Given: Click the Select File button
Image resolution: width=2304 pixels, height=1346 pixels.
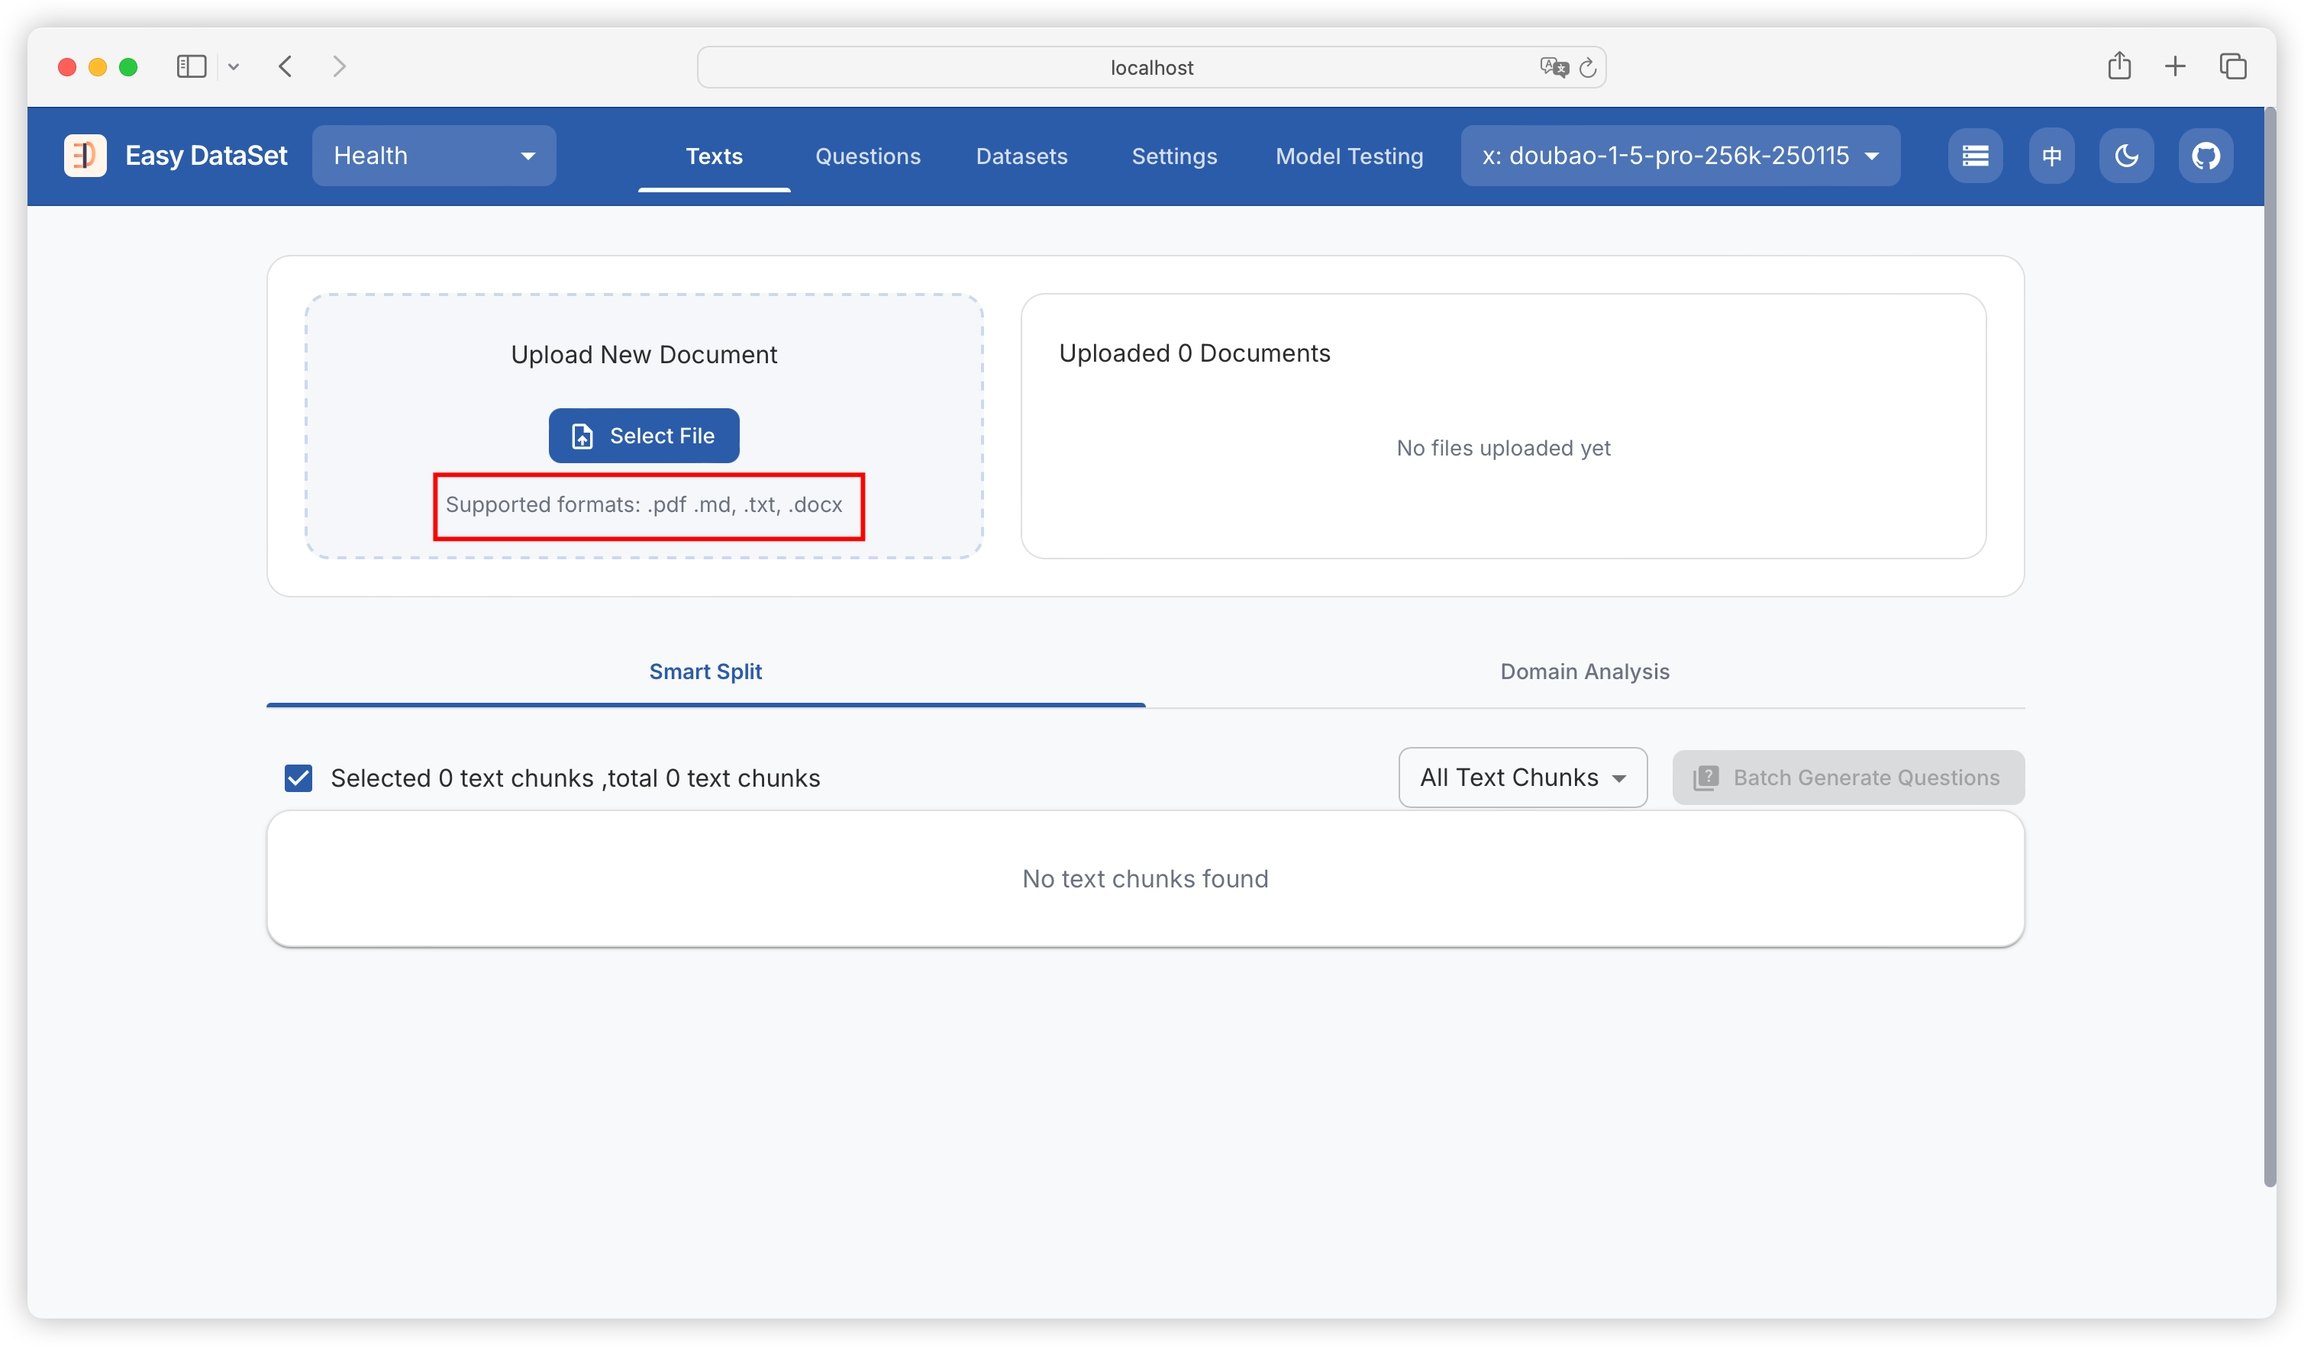Looking at the screenshot, I should (x=644, y=435).
